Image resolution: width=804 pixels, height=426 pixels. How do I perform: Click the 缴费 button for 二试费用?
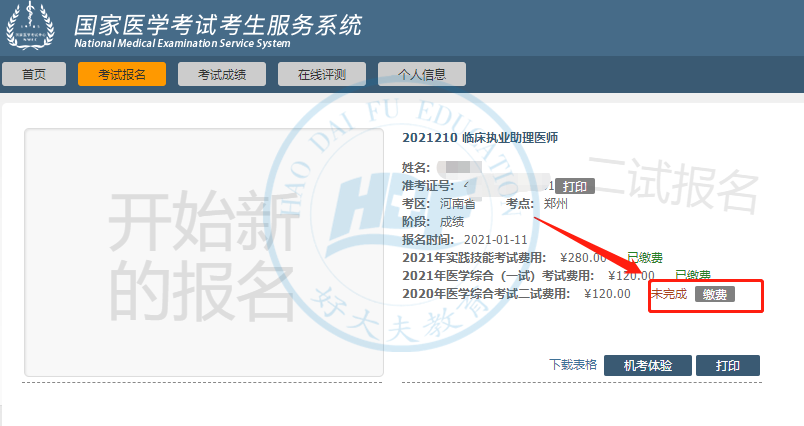coord(715,294)
